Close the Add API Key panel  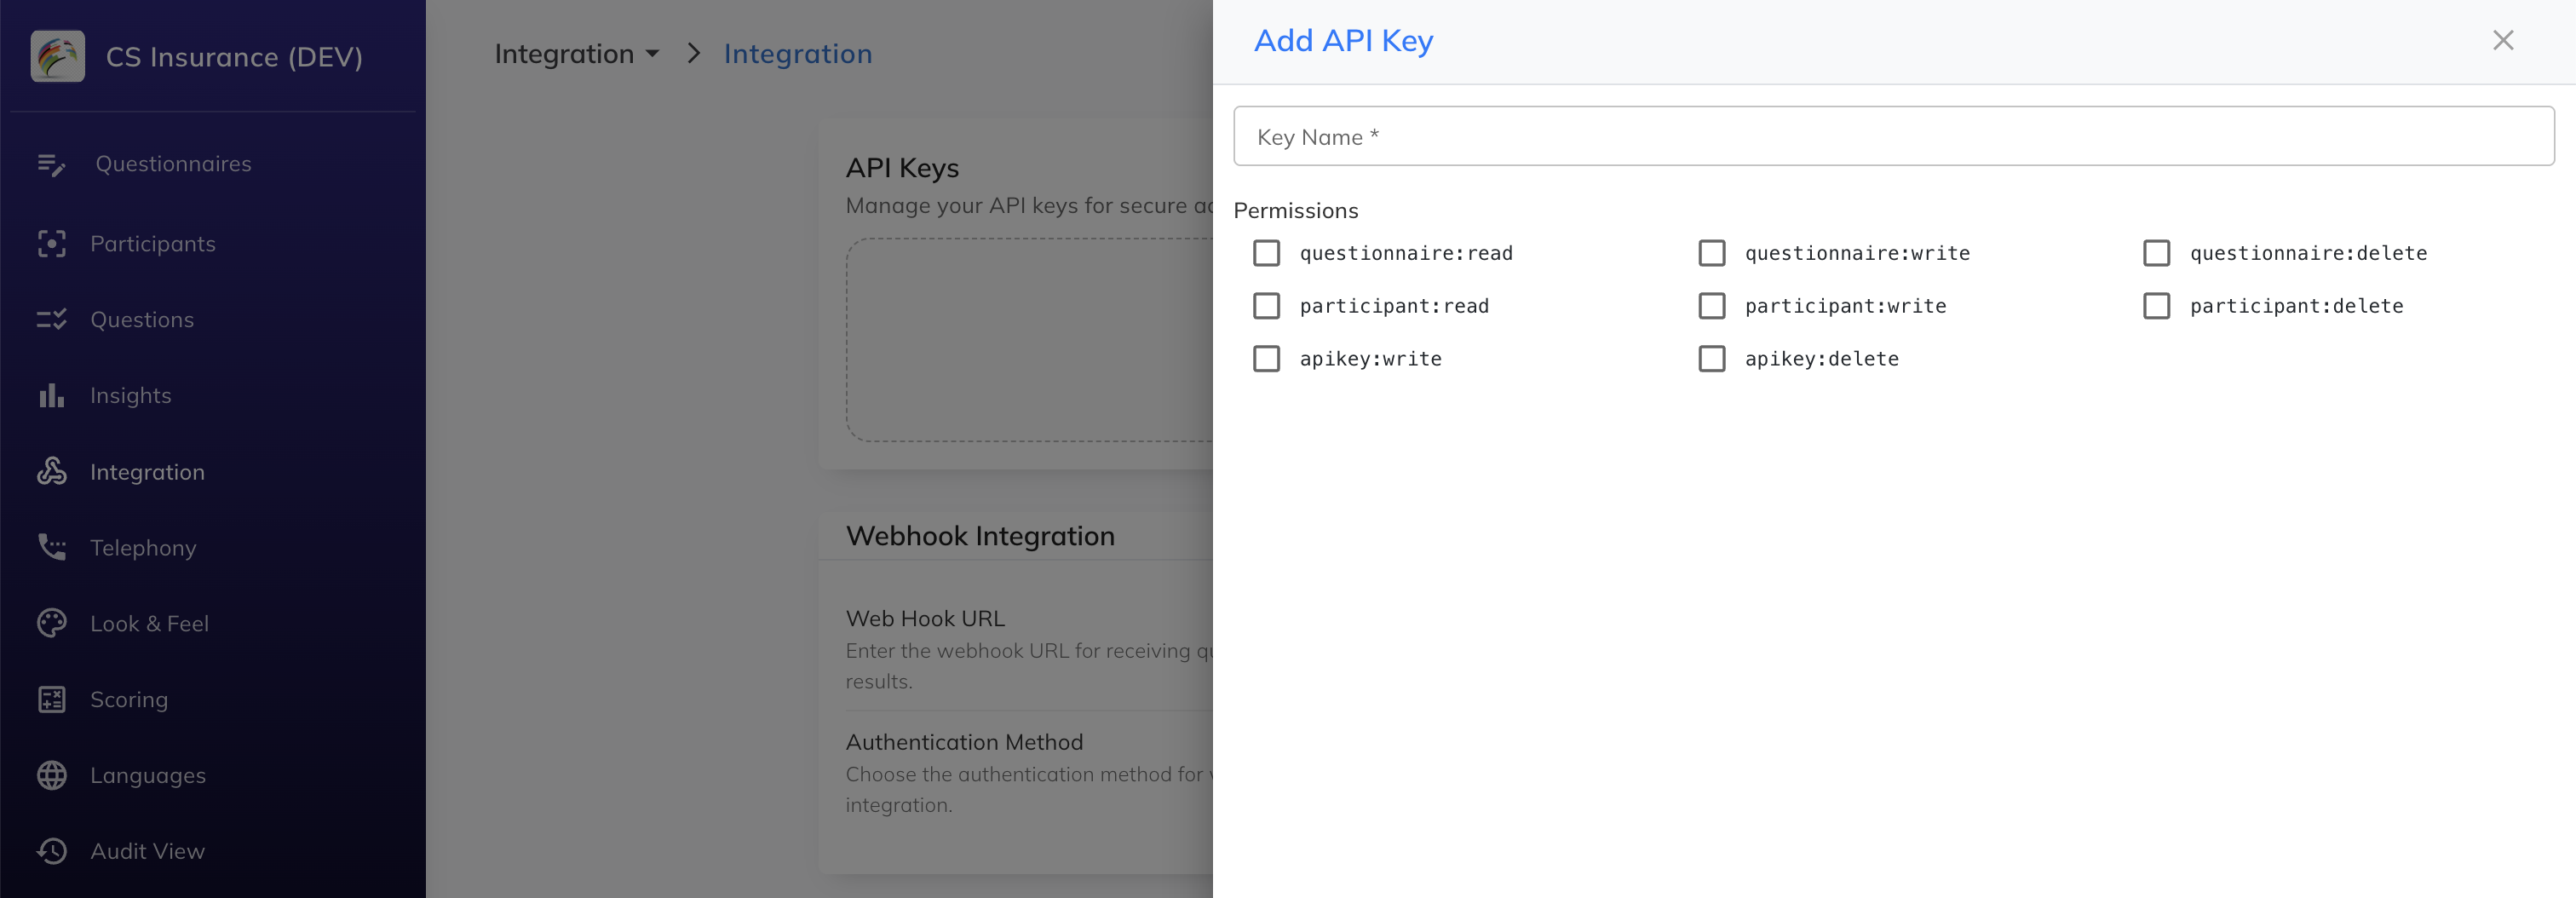click(x=2502, y=40)
